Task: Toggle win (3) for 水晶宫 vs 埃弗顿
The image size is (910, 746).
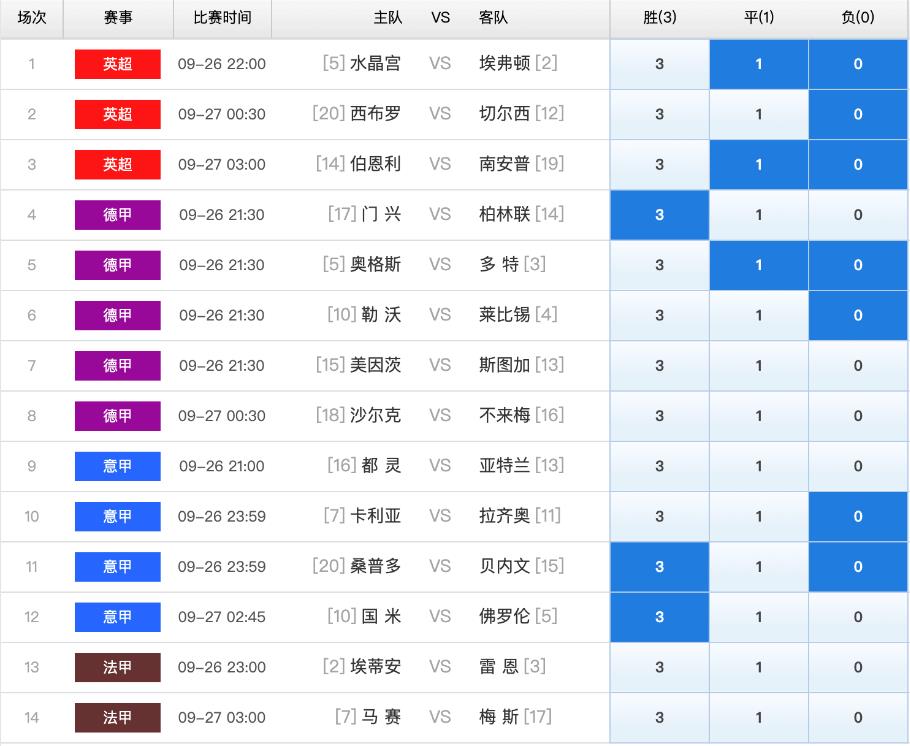Action: pos(659,64)
